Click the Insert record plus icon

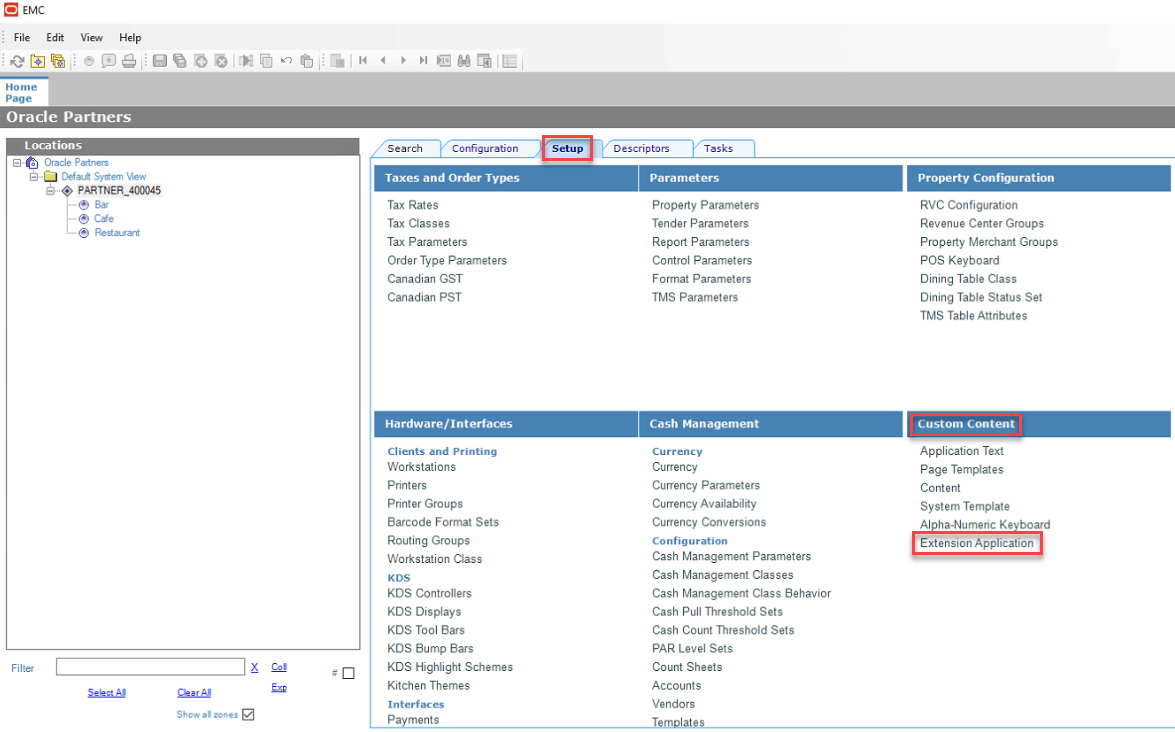pyautogui.click(x=201, y=61)
